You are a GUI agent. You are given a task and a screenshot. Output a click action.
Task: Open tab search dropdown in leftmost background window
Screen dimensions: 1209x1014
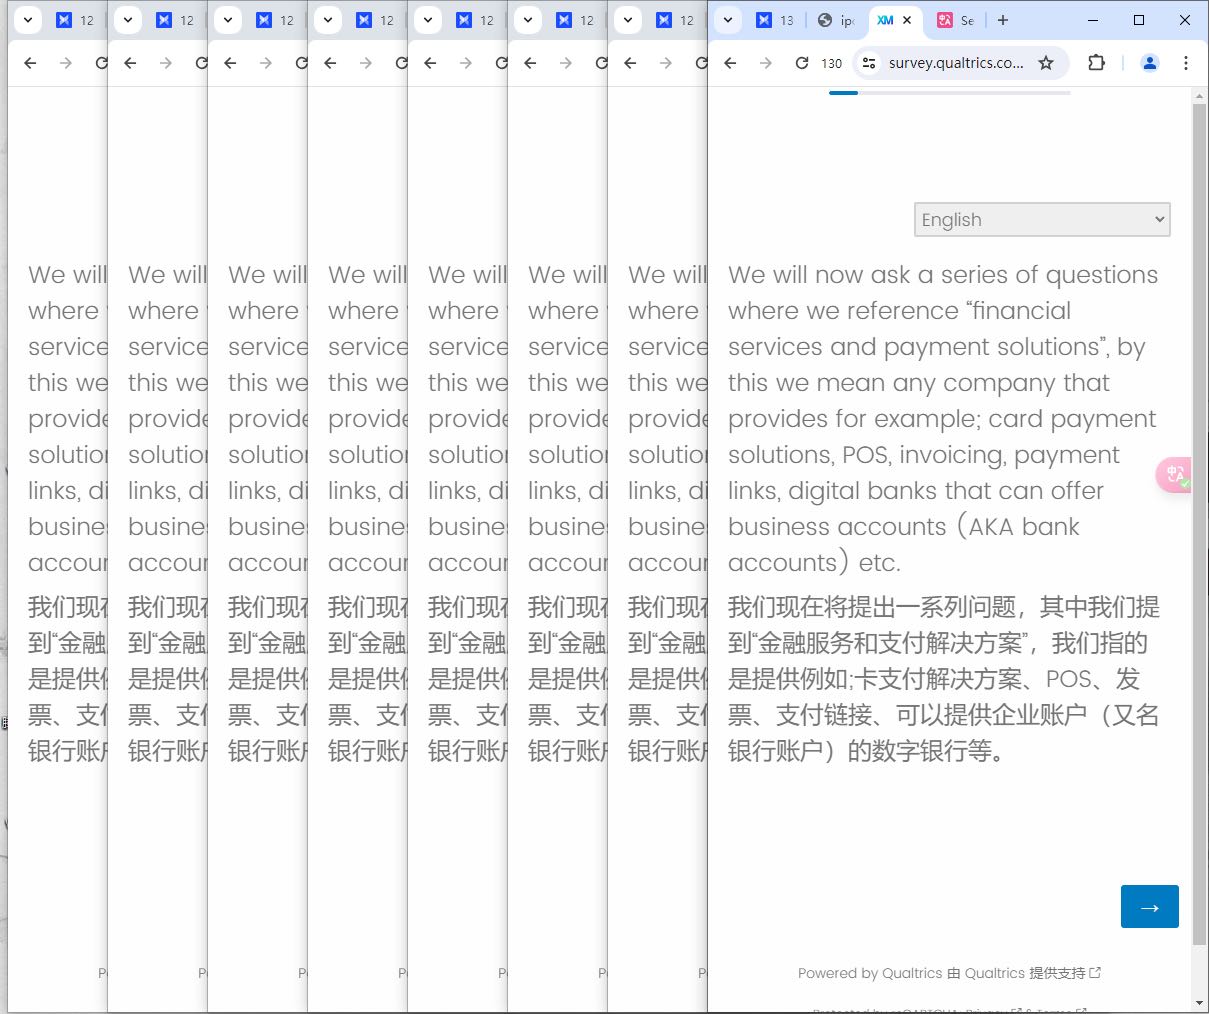click(28, 20)
